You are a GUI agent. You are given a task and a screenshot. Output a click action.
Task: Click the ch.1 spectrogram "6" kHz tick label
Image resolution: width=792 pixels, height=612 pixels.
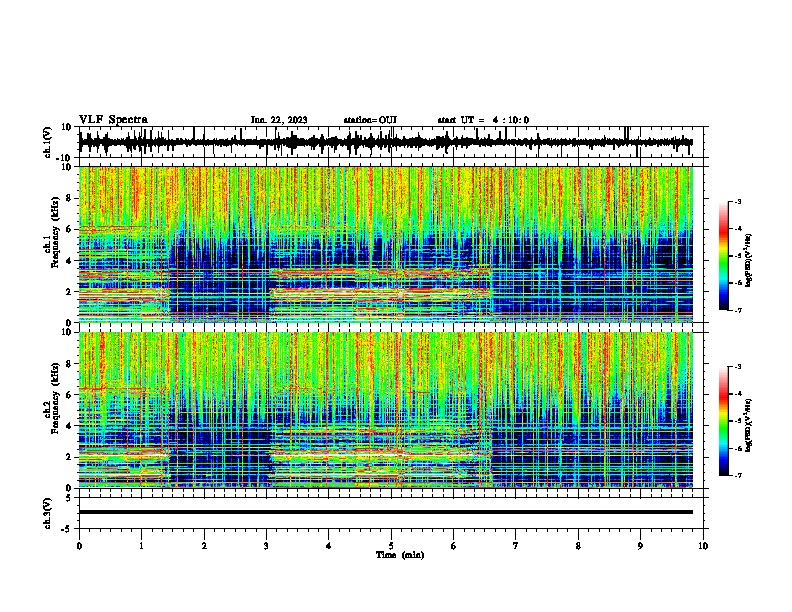70,229
